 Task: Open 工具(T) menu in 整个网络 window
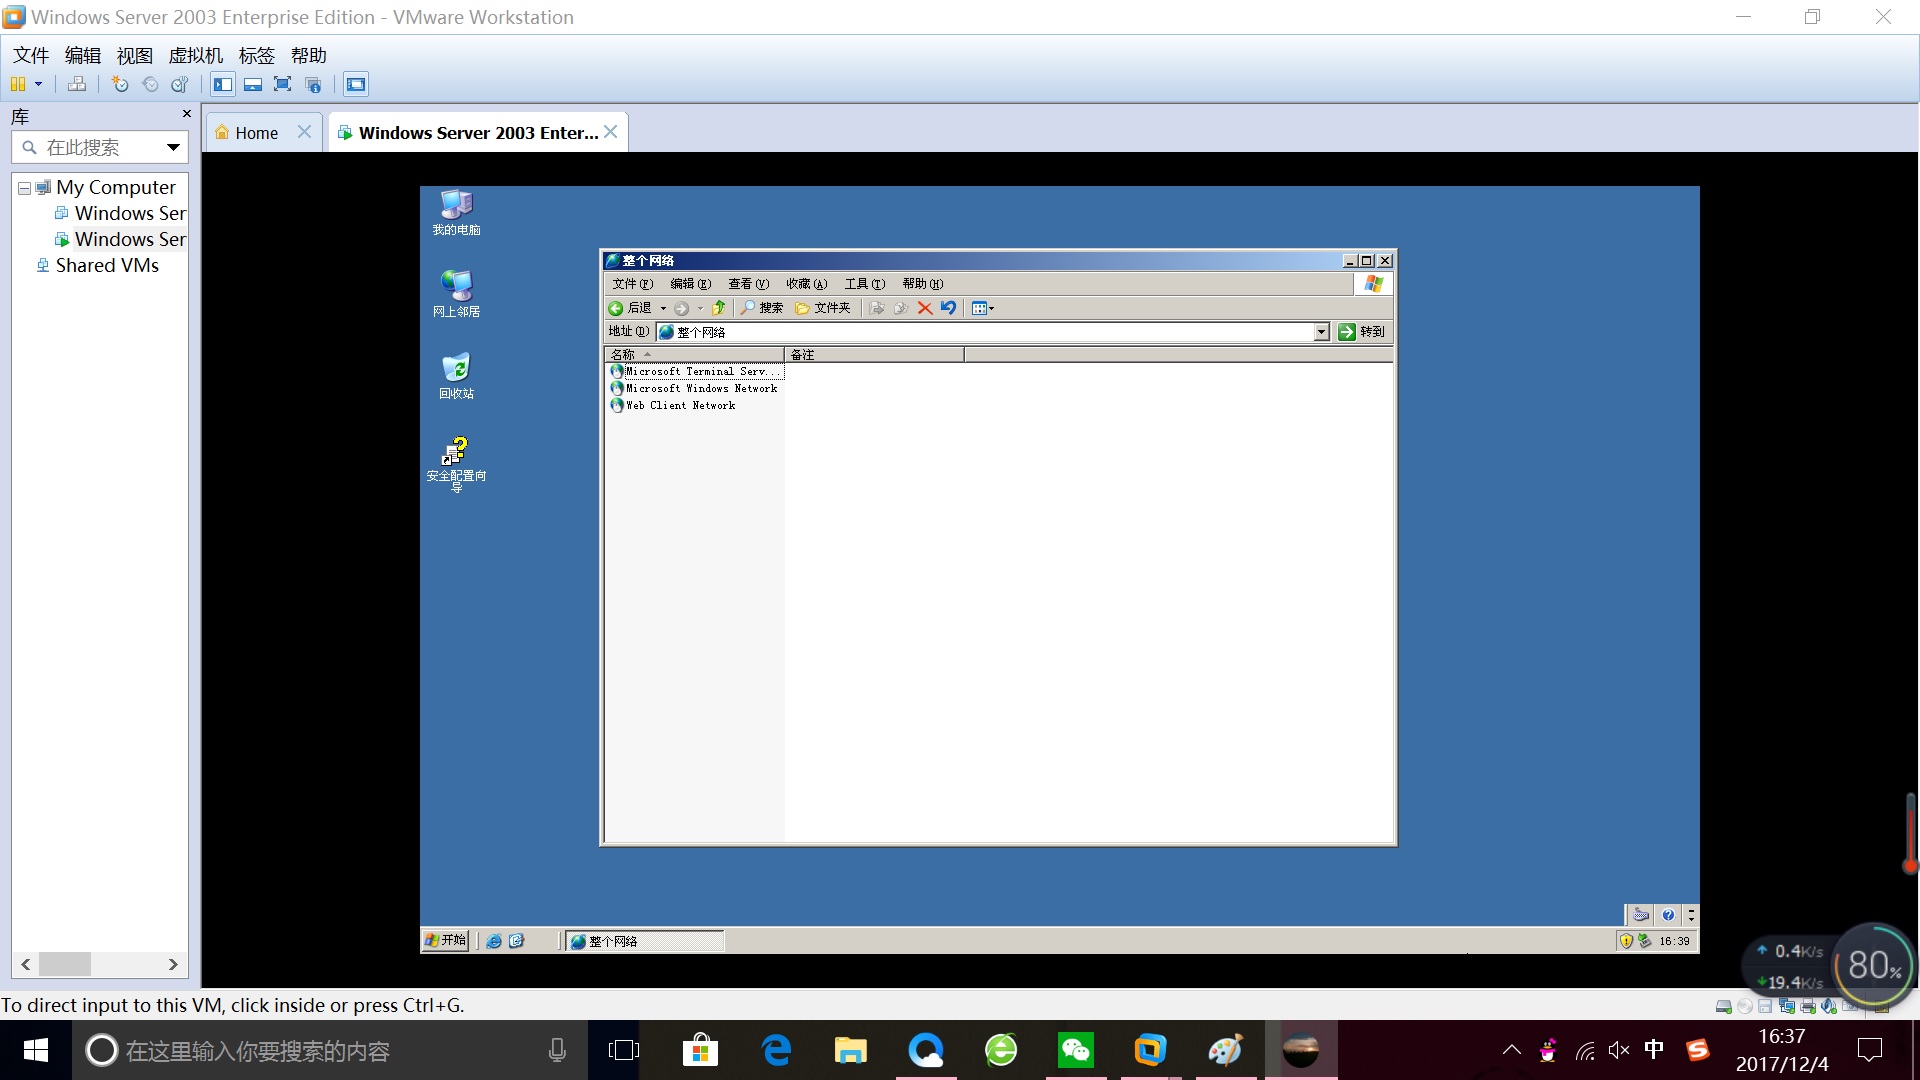(x=864, y=284)
